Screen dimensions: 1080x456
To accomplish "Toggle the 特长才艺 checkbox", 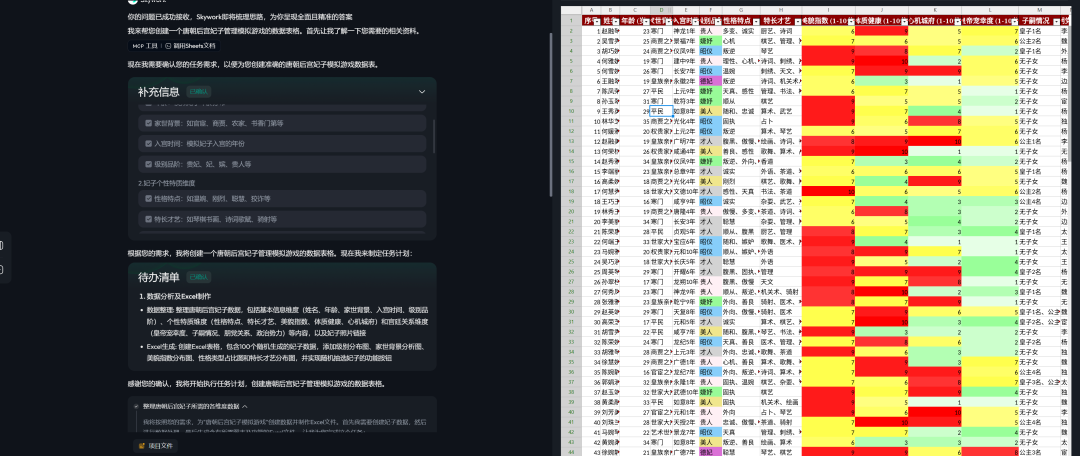I will pos(149,219).
